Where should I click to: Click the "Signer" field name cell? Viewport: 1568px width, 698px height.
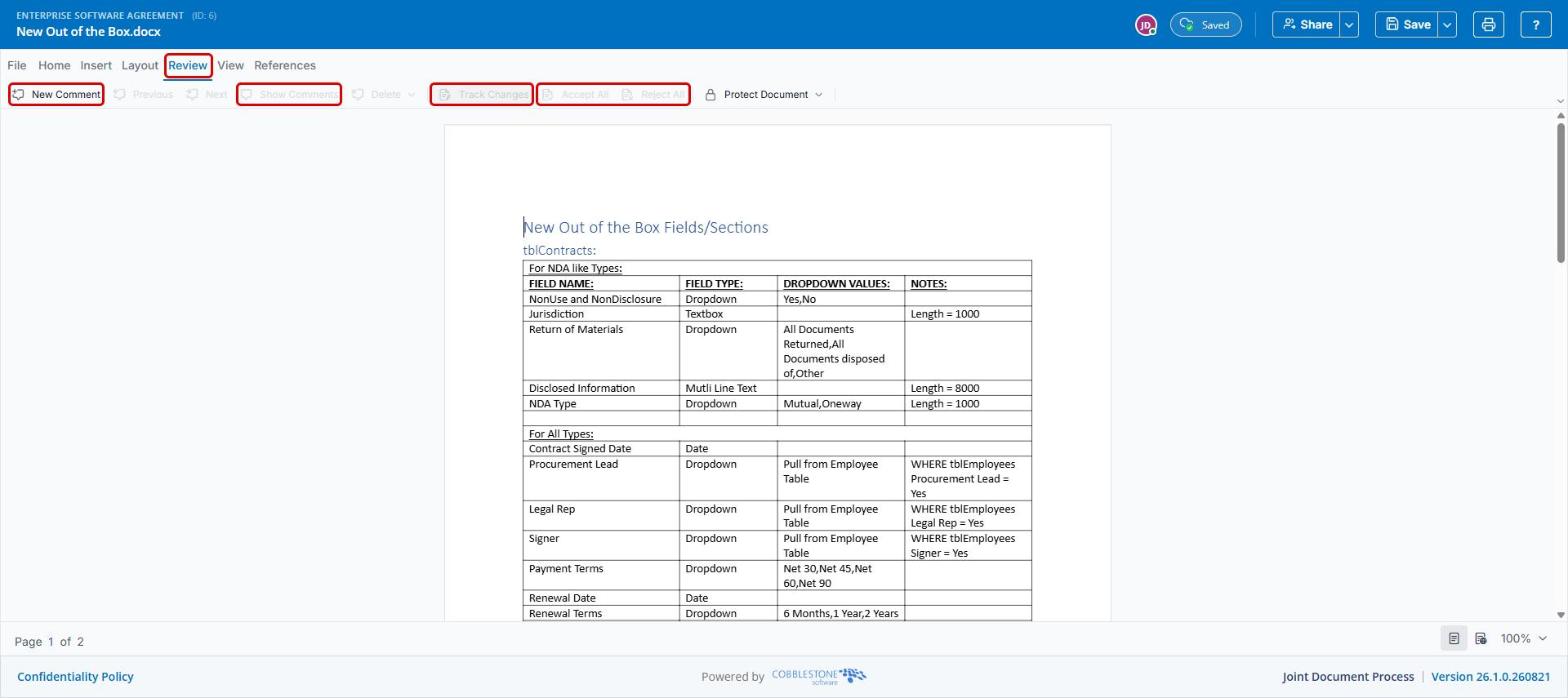click(601, 546)
